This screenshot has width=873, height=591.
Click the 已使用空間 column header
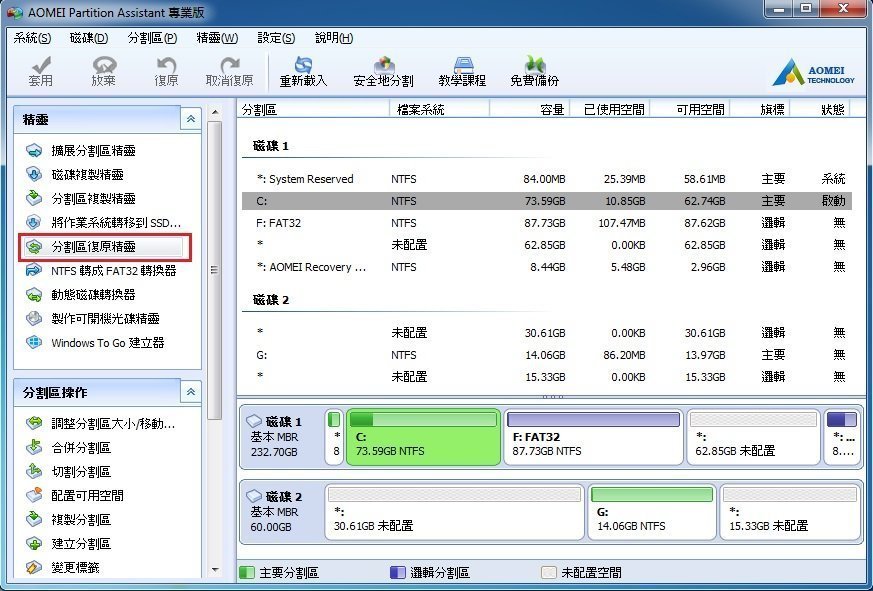pyautogui.click(x=610, y=109)
